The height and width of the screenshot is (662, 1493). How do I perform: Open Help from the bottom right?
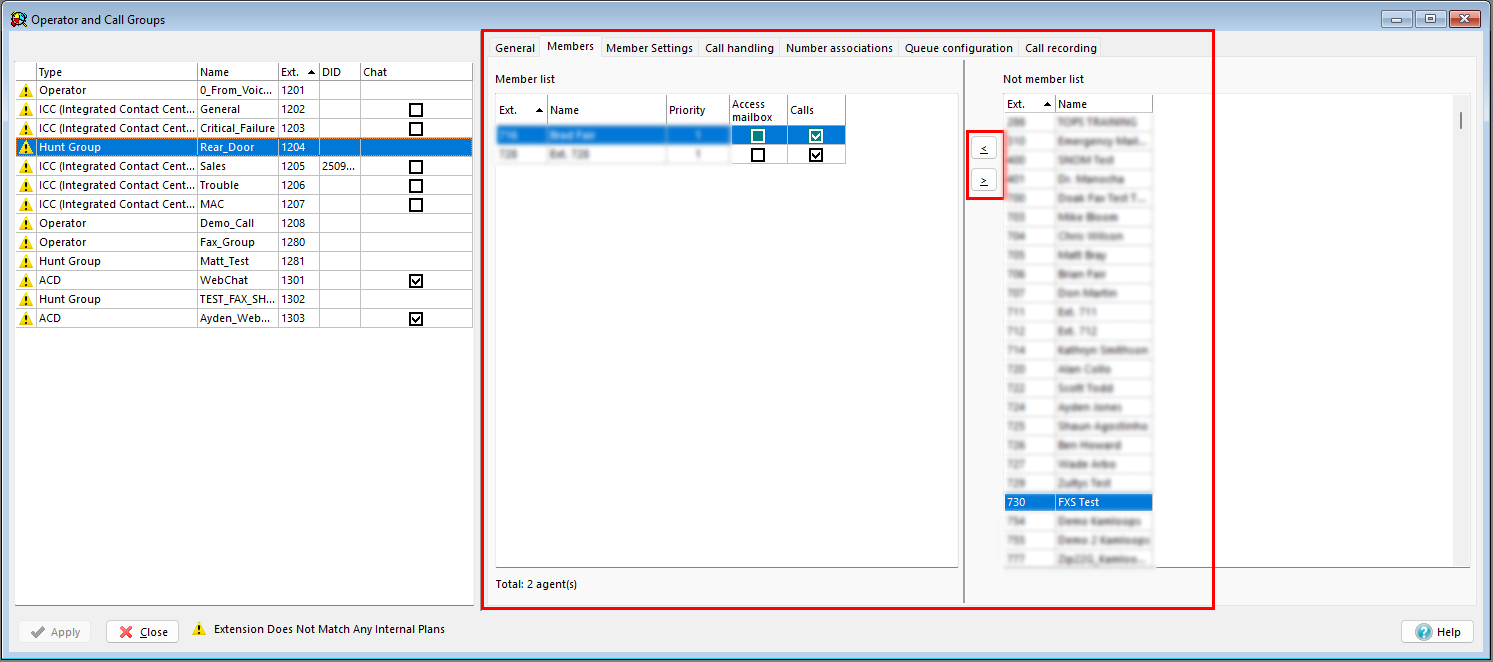coord(1438,632)
